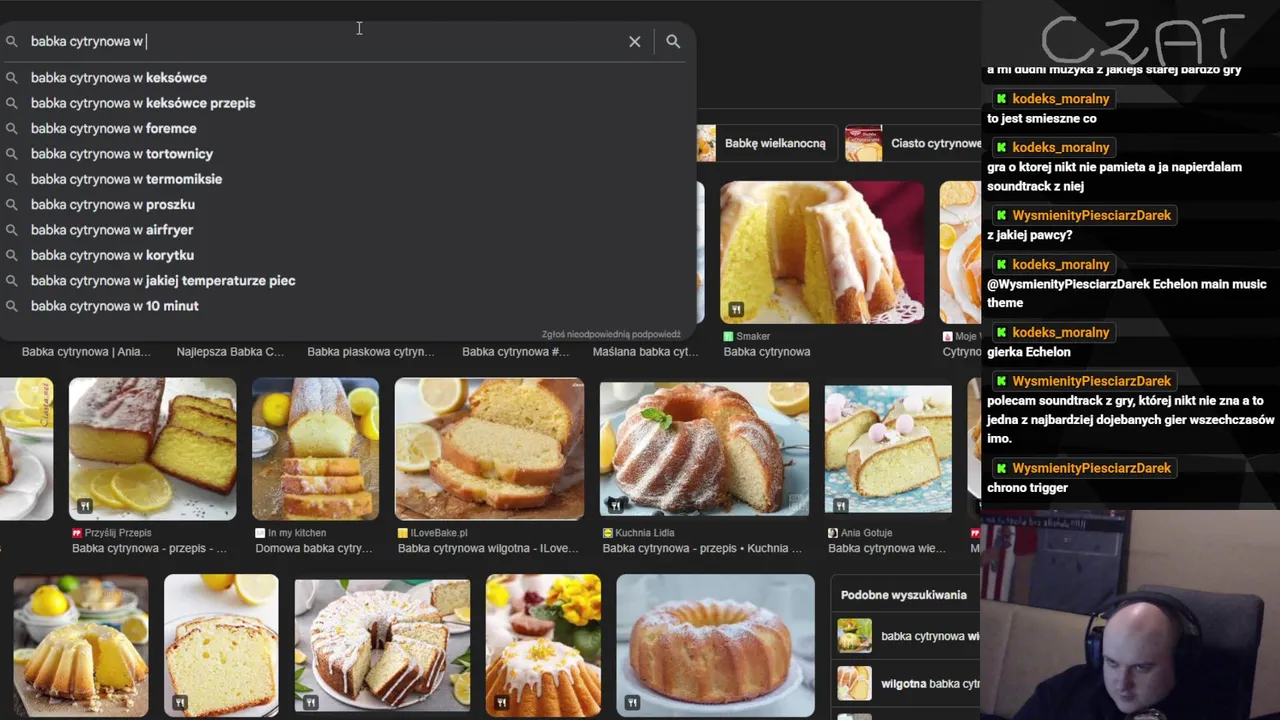Click recipe icon on Ania Gotuje image
1280x720 pixels.
[840, 506]
